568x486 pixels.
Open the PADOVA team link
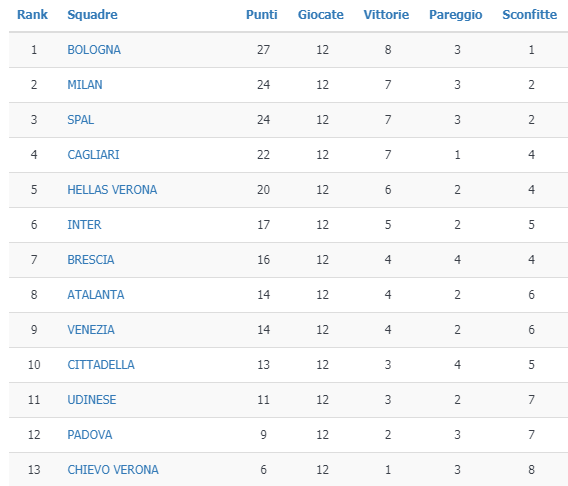coord(89,435)
